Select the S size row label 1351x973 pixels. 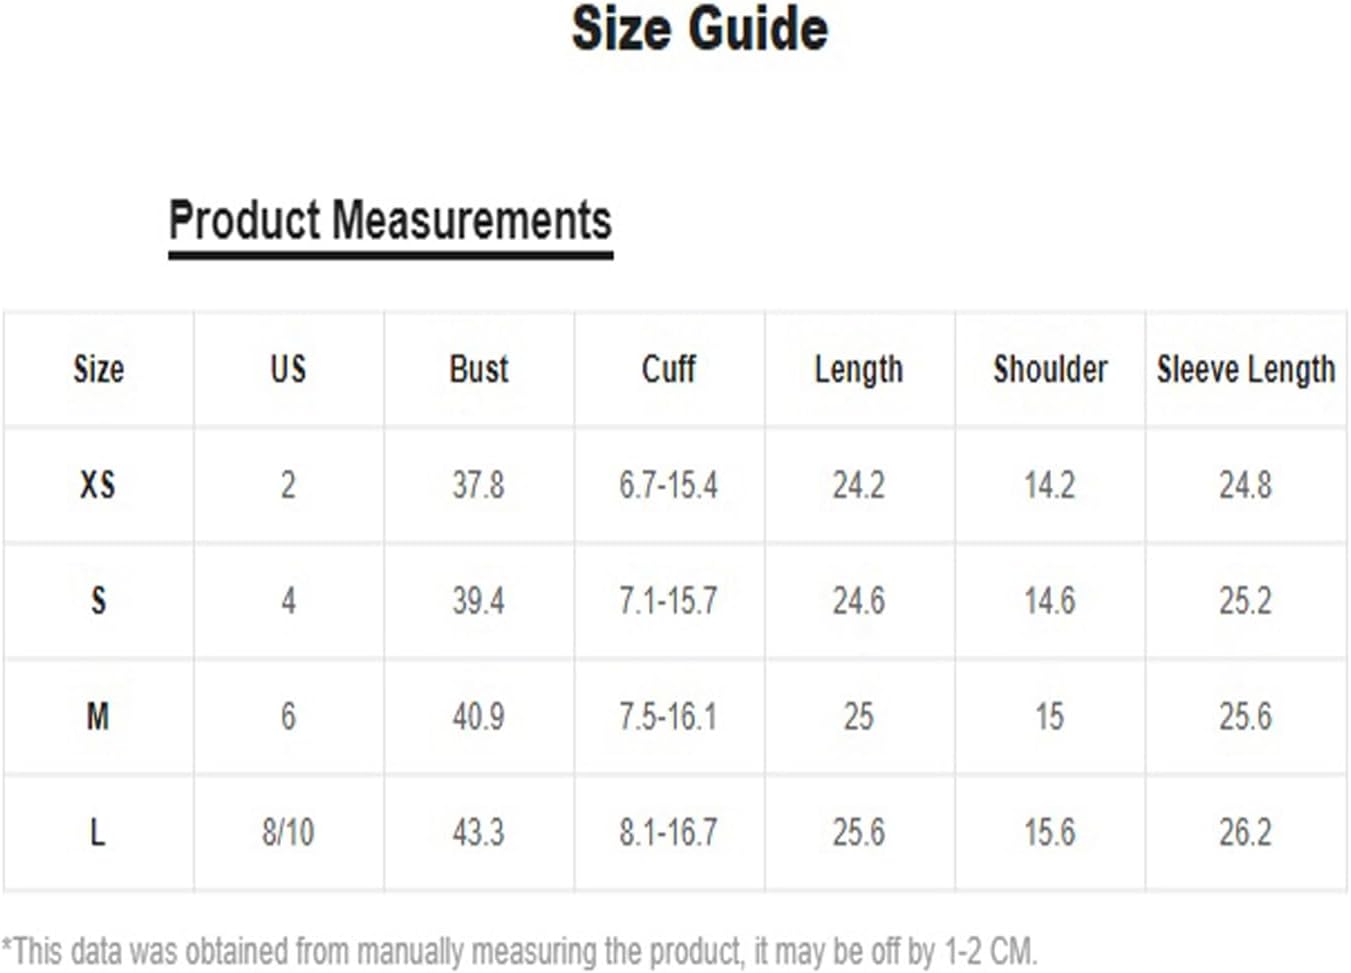[x=98, y=601]
